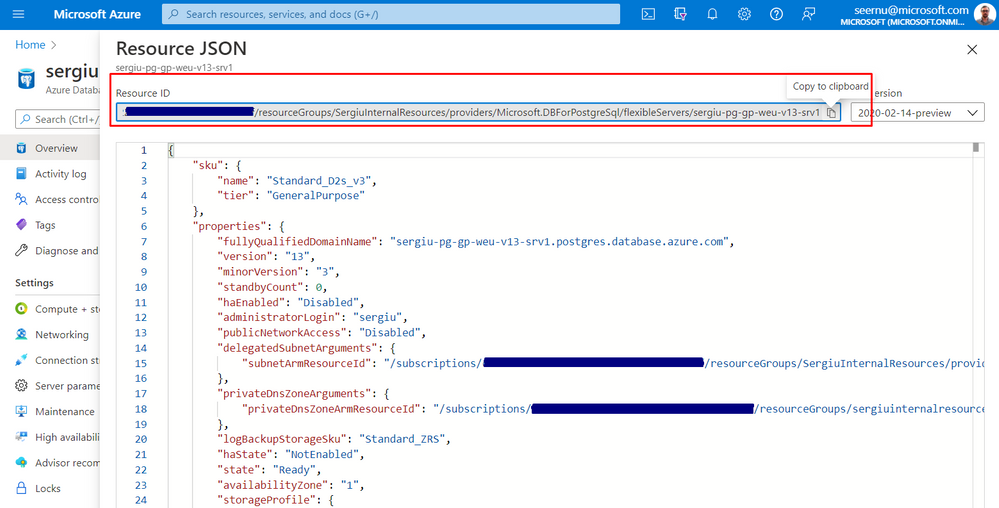Click the "availabilityZone" key text
The height and width of the screenshot is (508, 999).
tap(273, 485)
